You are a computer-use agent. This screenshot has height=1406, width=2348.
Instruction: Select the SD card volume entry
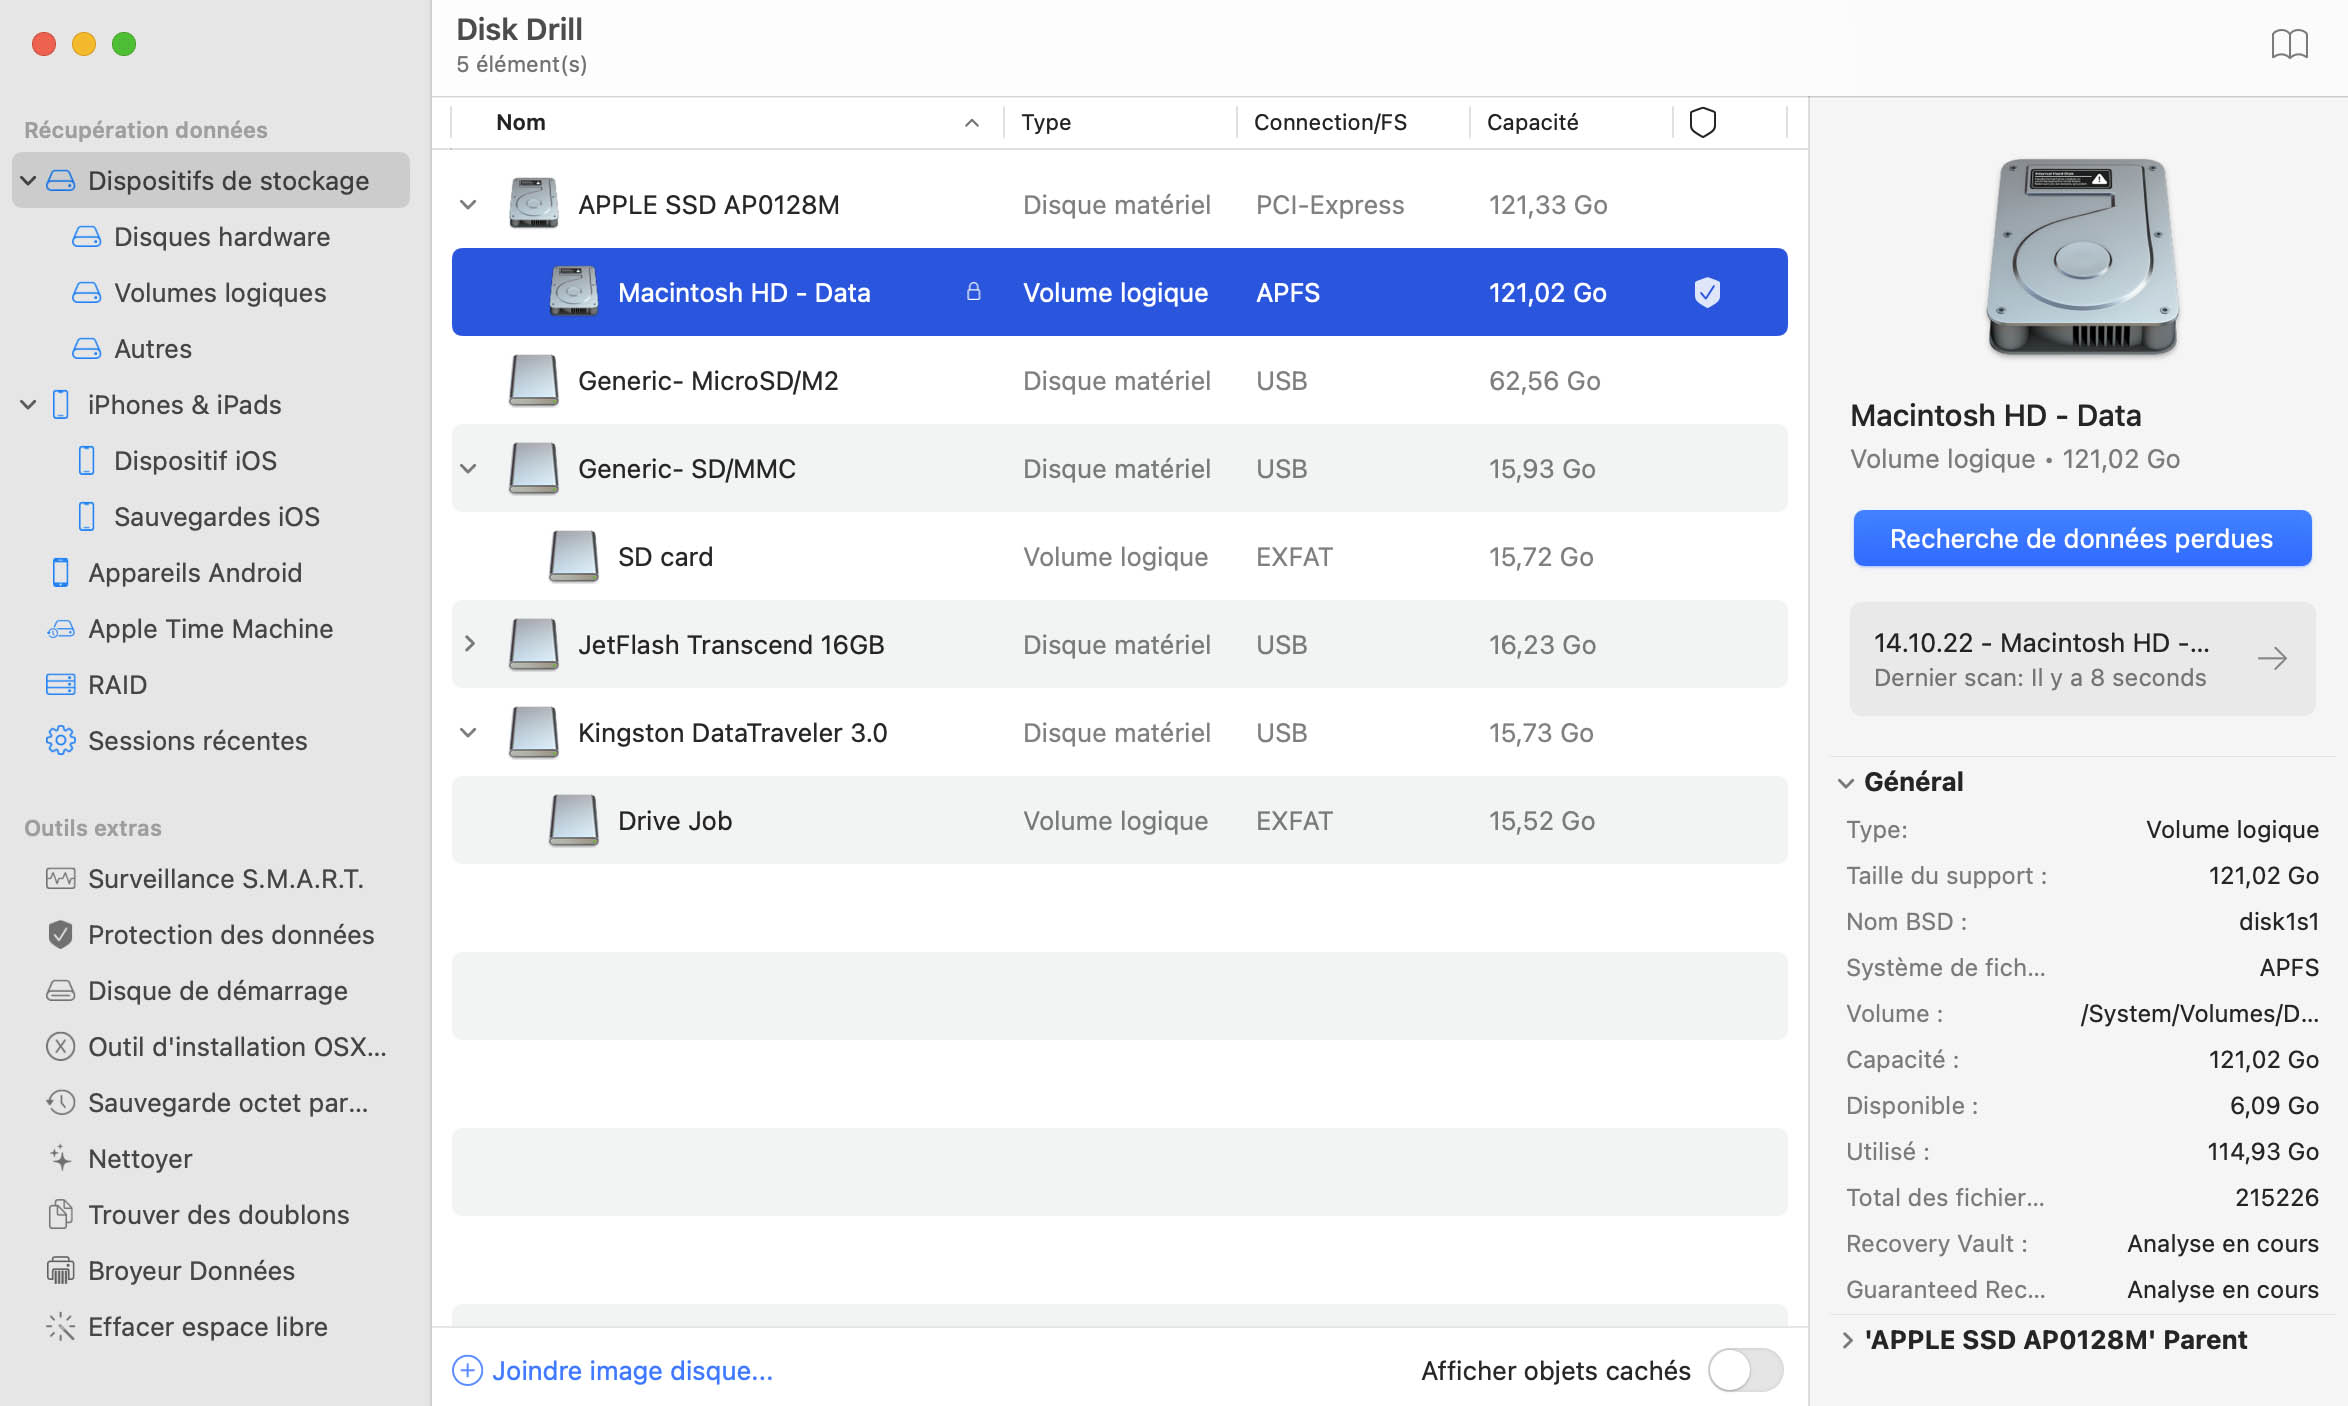664,556
